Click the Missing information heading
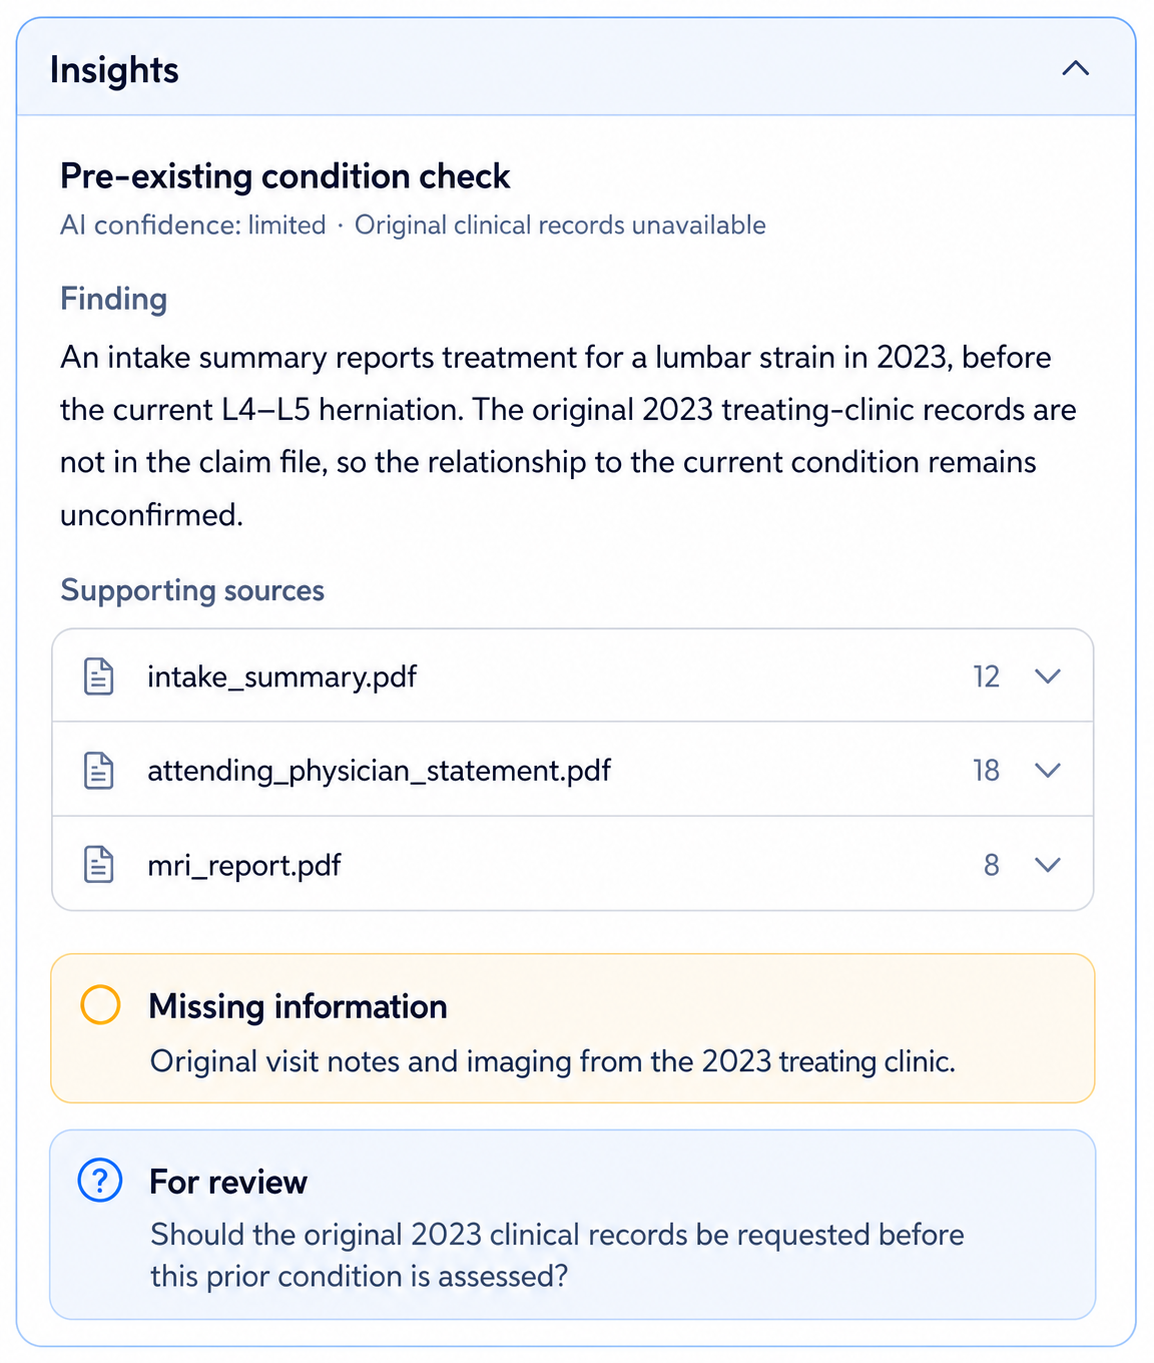1154x1363 pixels. (x=298, y=1006)
